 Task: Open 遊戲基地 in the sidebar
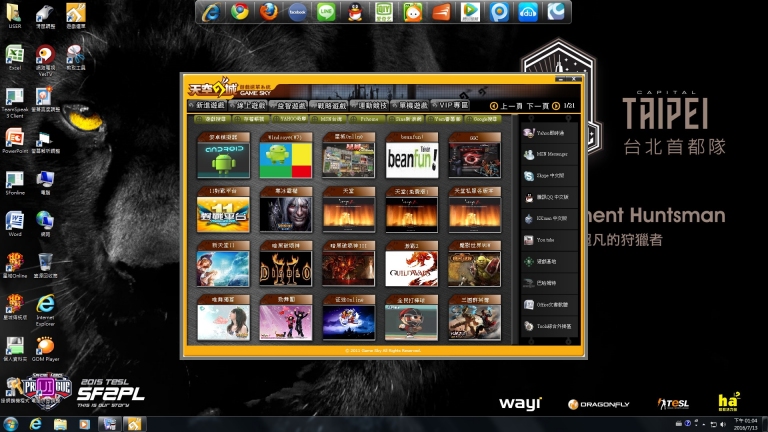click(549, 262)
